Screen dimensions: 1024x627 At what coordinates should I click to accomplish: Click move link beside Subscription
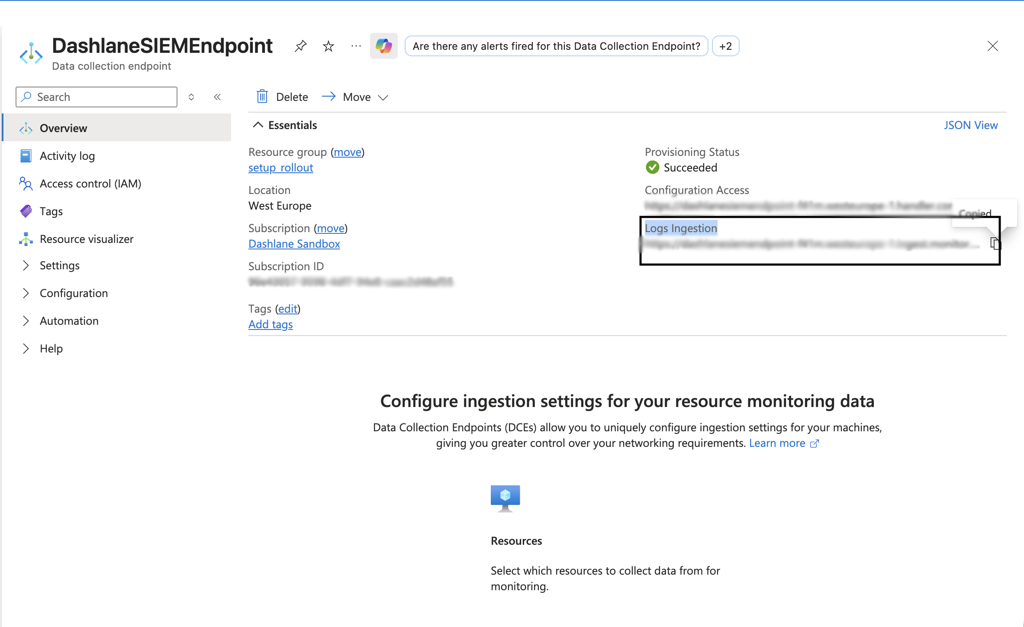point(330,228)
